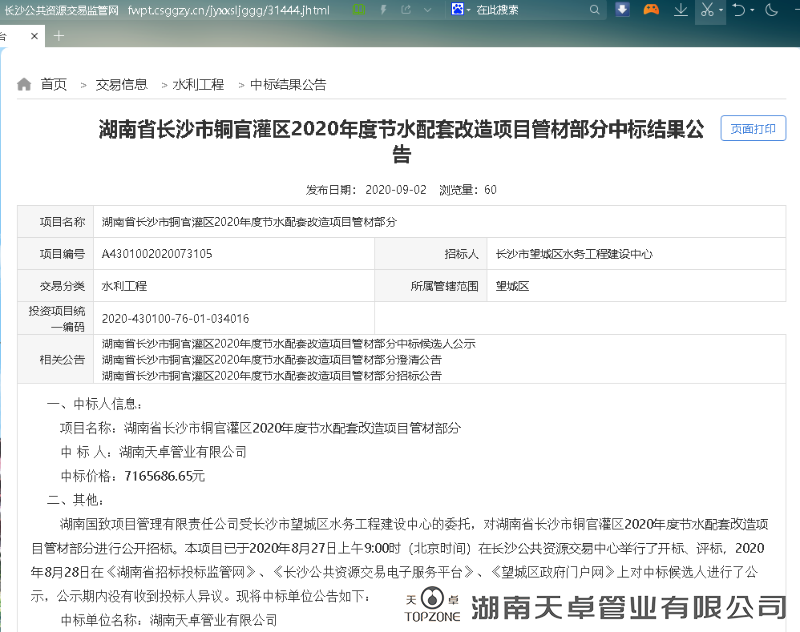Image resolution: width=800 pixels, height=632 pixels.
Task: Click the share page icon
Action: coord(407,10)
